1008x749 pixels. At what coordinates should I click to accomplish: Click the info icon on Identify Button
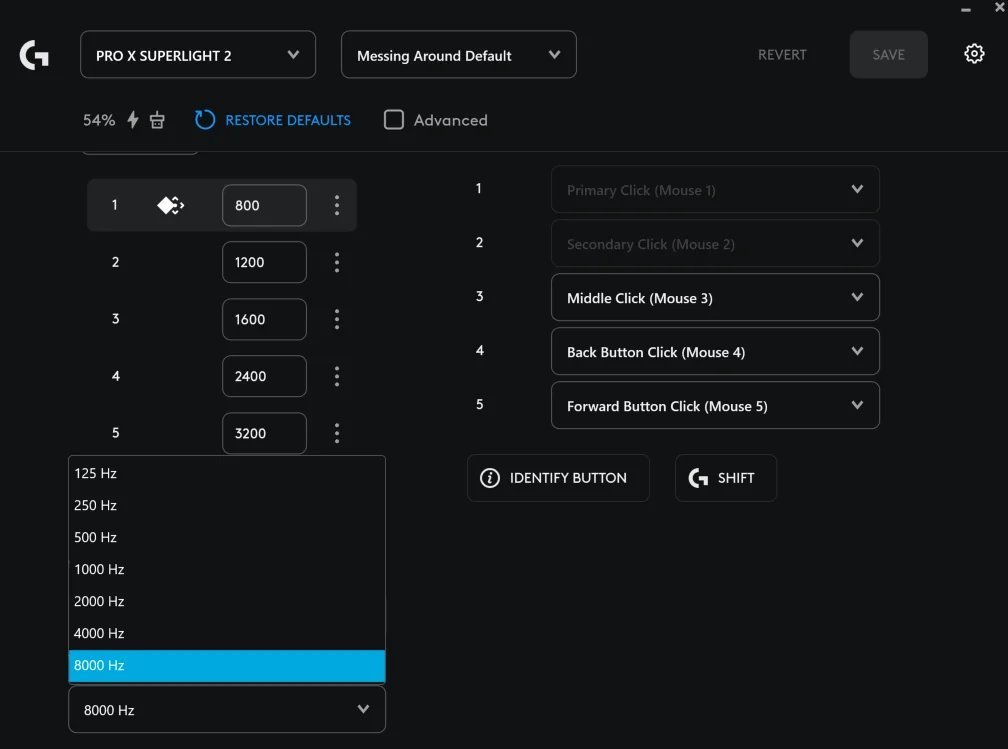489,478
